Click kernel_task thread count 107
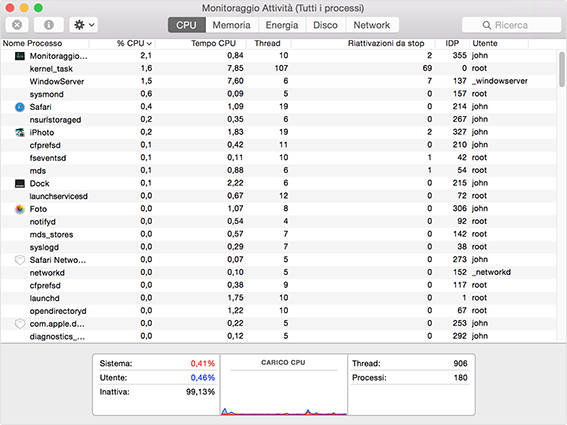Screen dimensions: 567x425 pos(281,68)
